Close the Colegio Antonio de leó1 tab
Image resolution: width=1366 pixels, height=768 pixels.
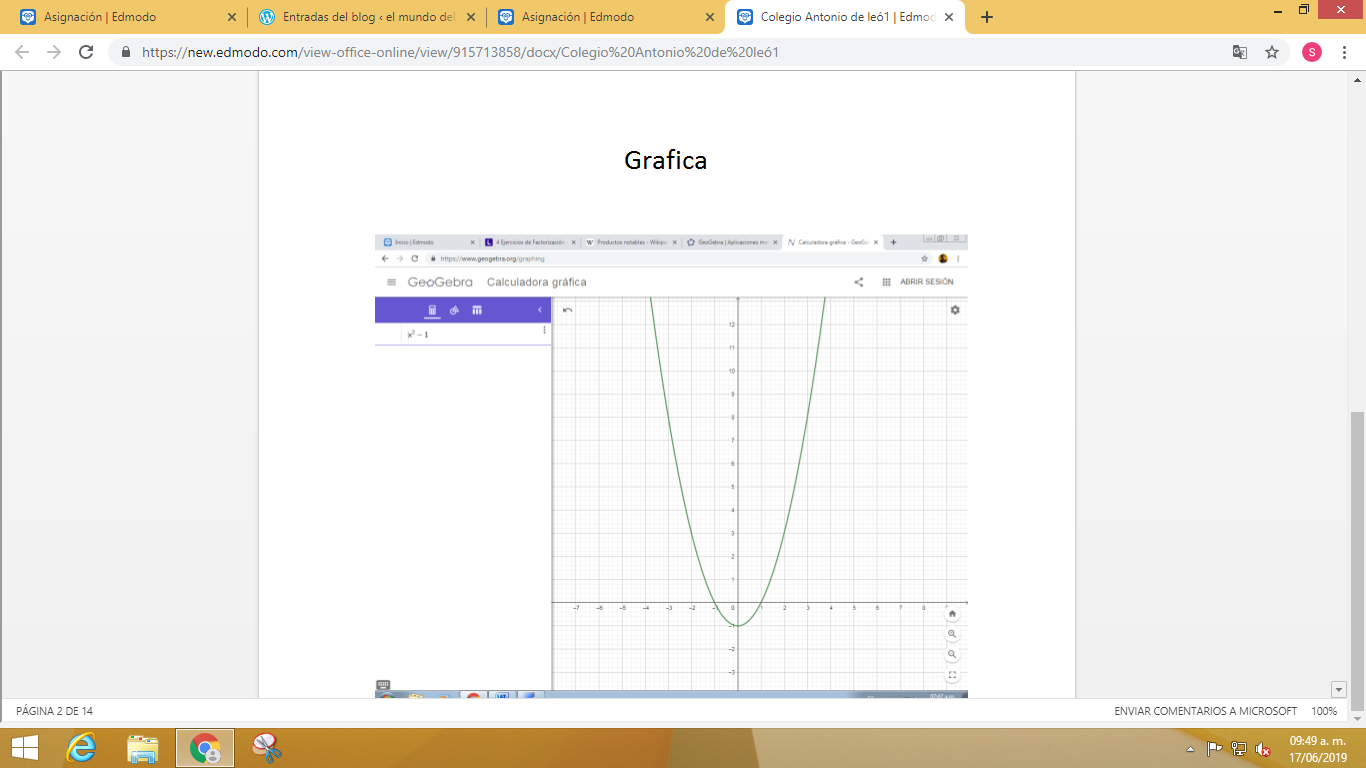coord(948,17)
